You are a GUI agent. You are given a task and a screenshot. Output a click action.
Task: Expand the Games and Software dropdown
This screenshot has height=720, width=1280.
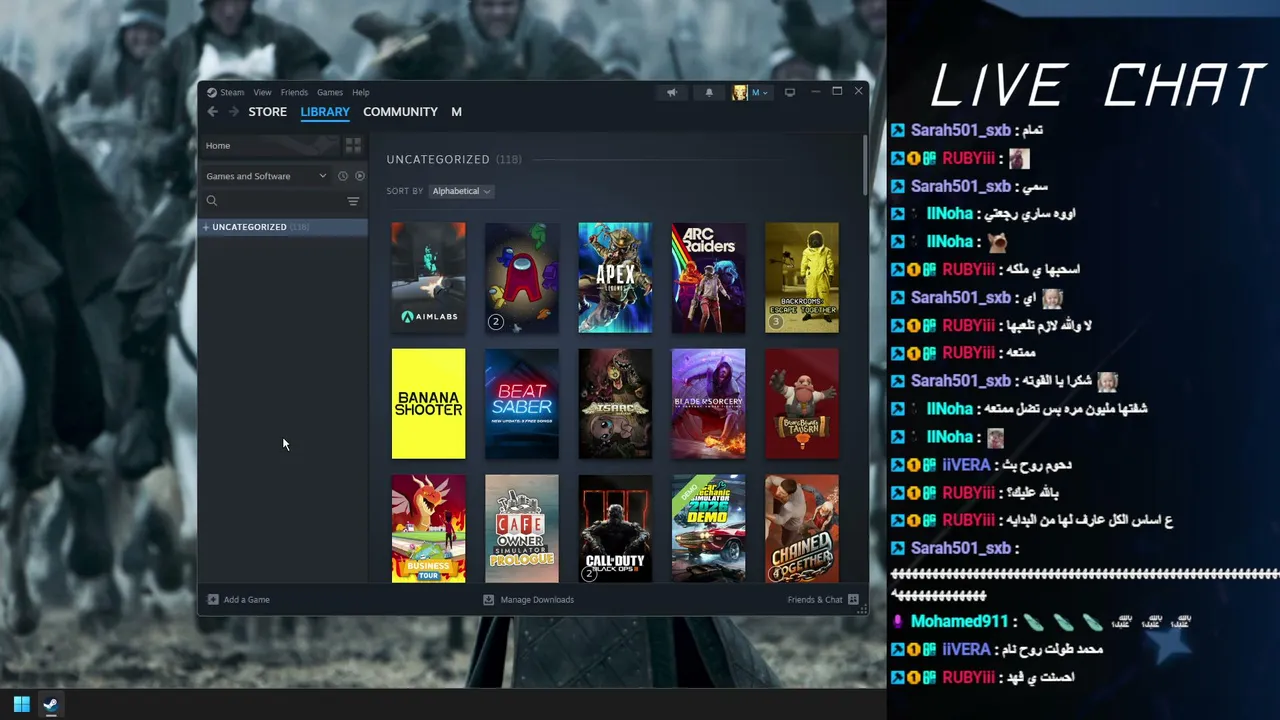266,176
